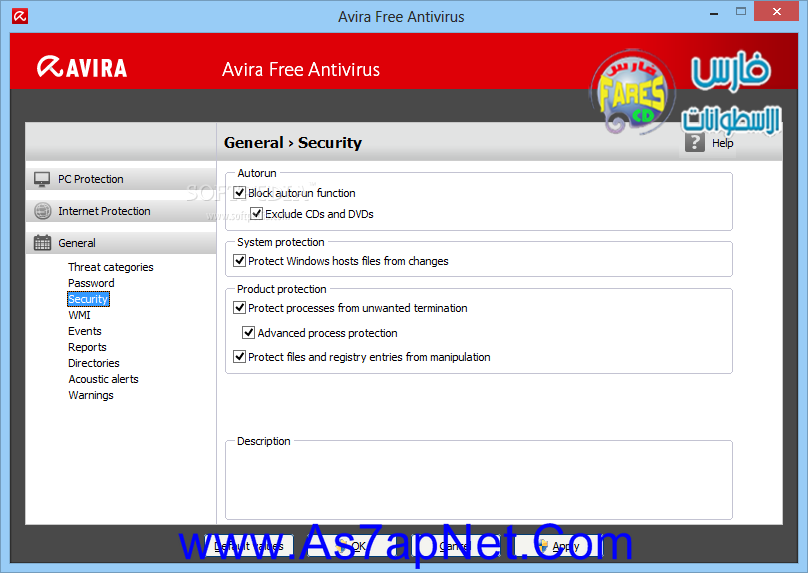Uncheck Block autorun function
Viewport: 808px width, 573px height.
coord(240,193)
